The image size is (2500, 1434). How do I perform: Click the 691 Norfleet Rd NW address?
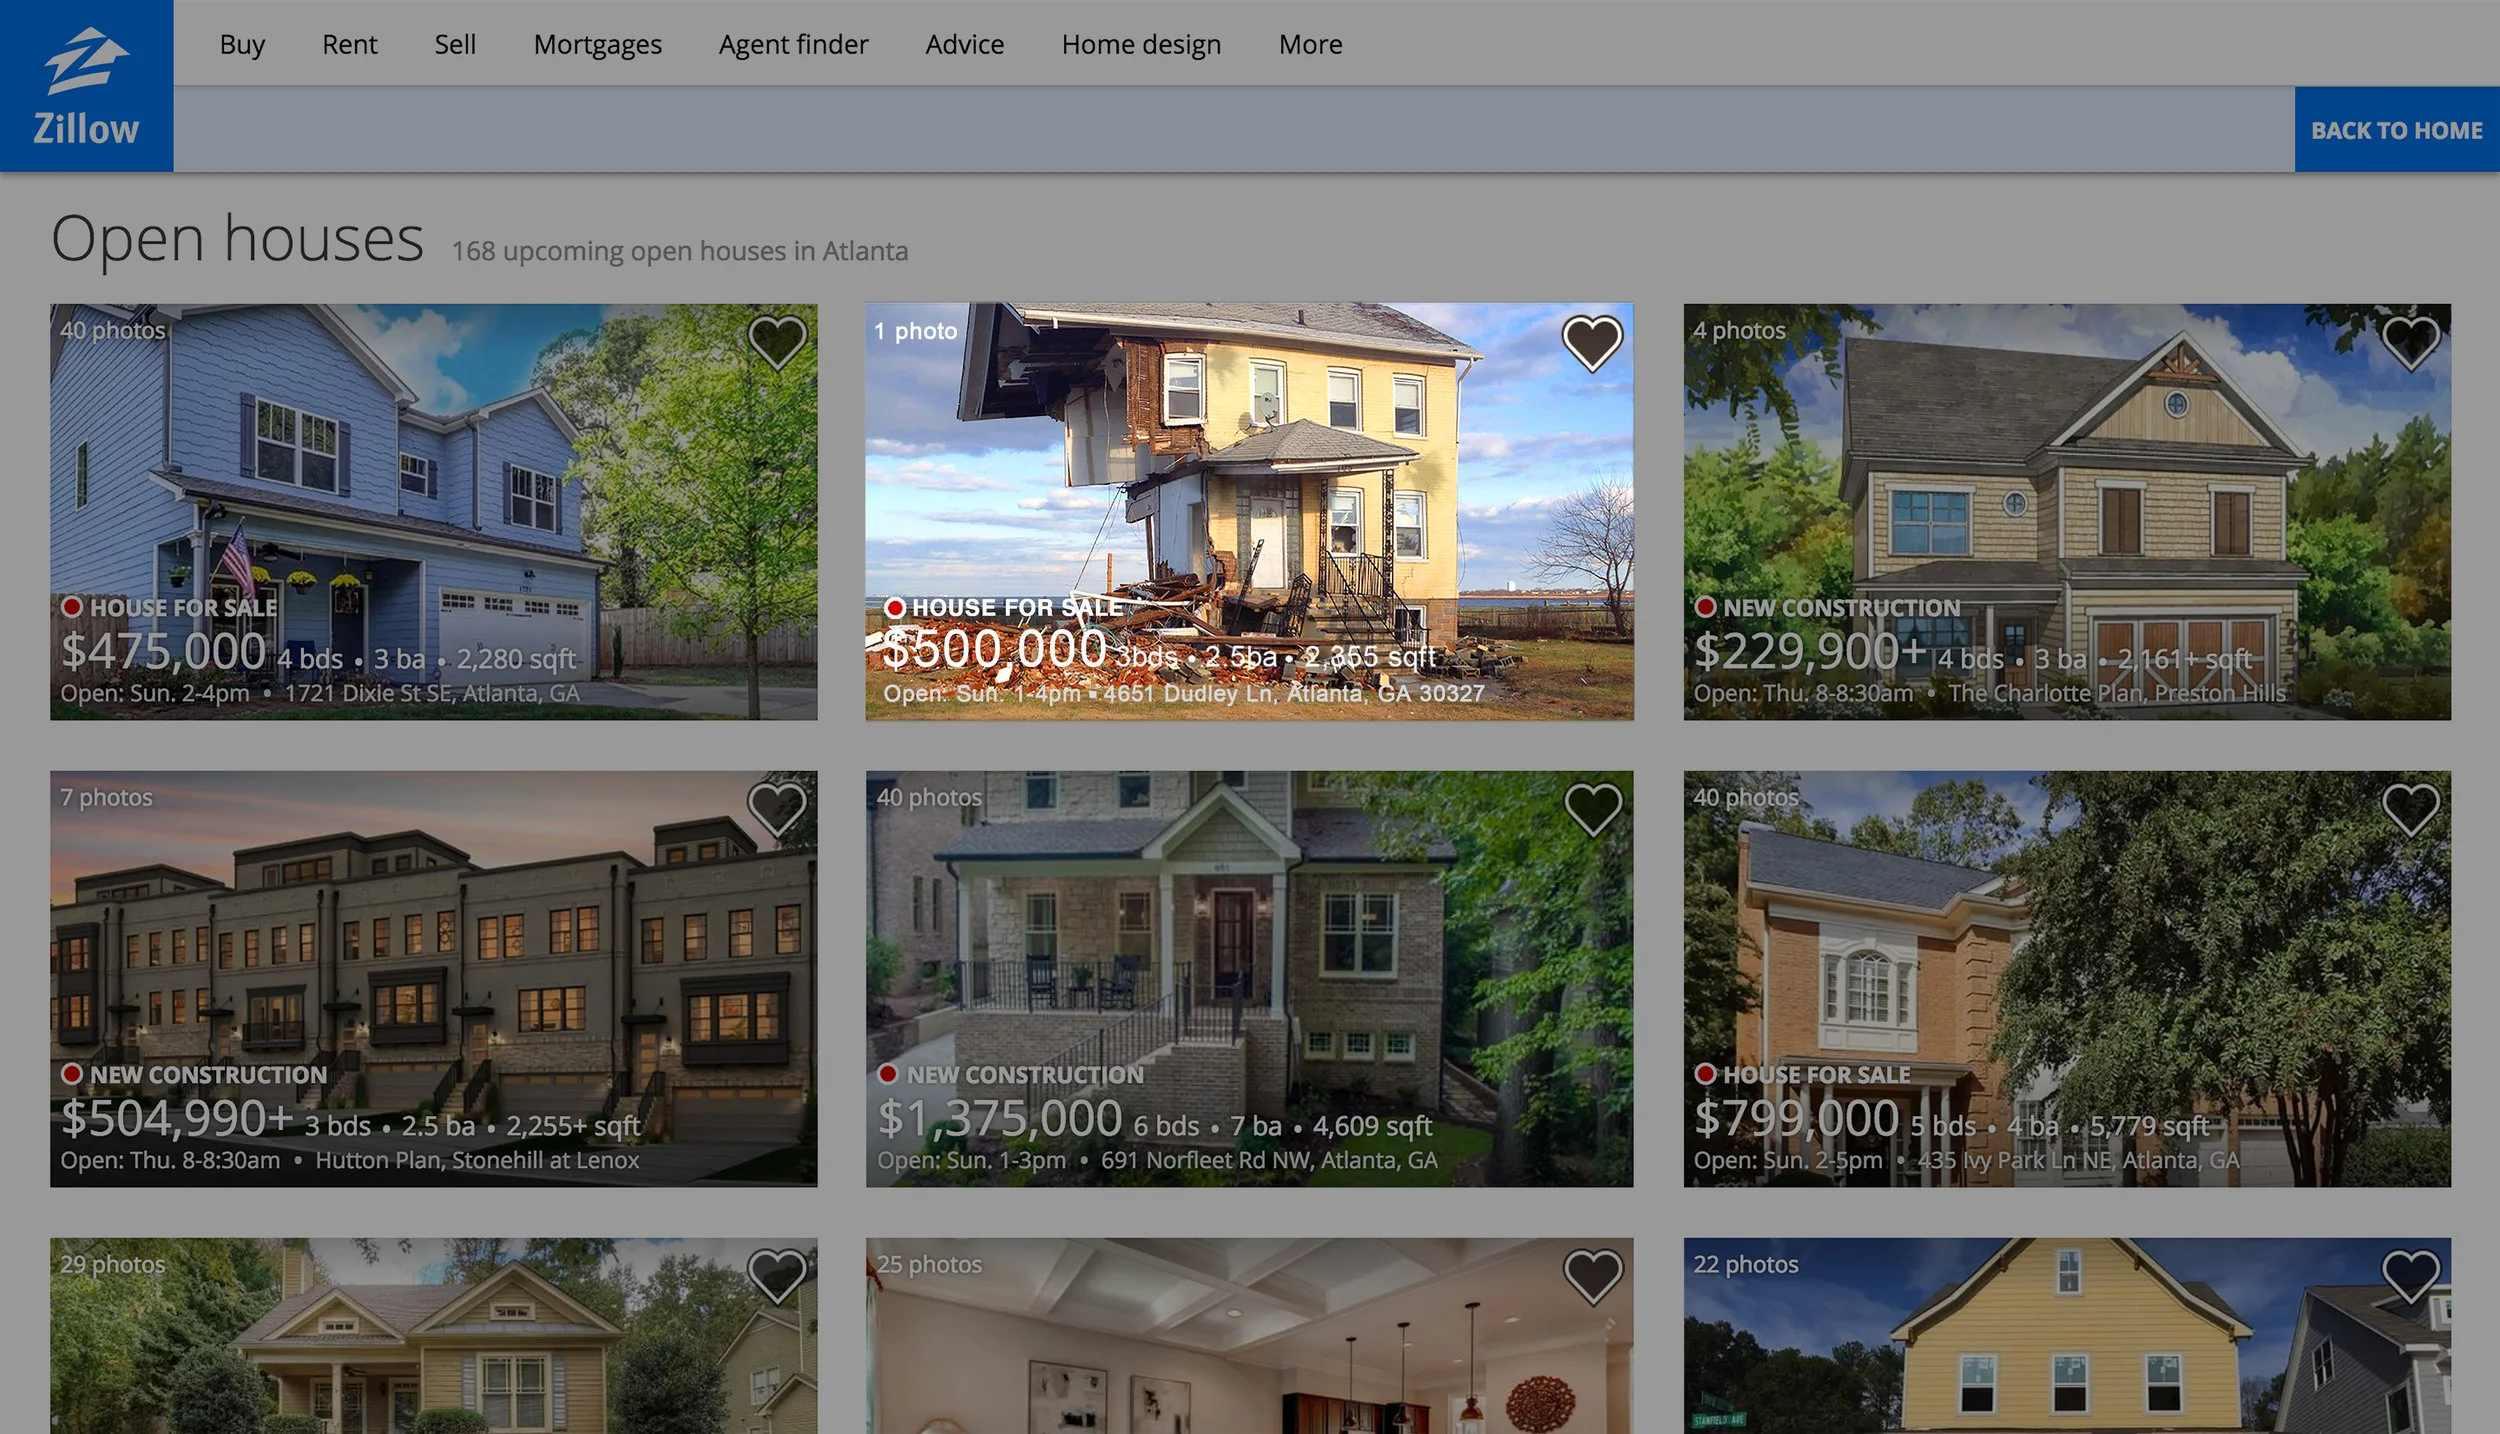[1269, 1160]
